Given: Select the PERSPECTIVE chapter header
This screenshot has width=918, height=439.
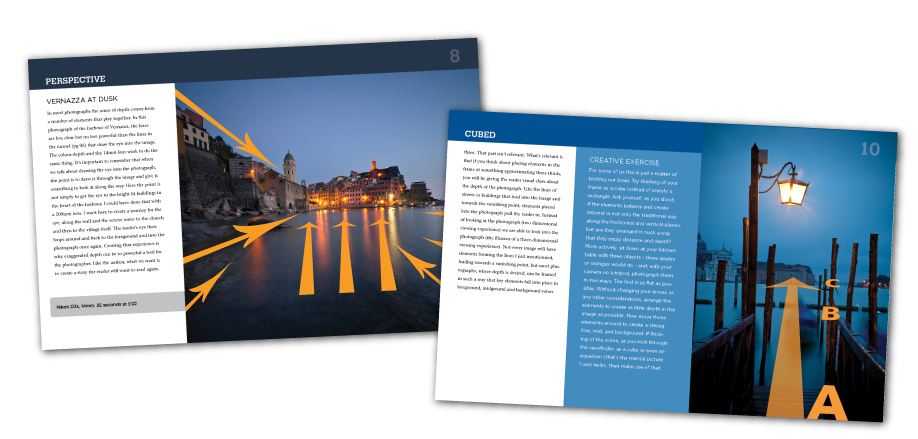Looking at the screenshot, I should [x=78, y=79].
